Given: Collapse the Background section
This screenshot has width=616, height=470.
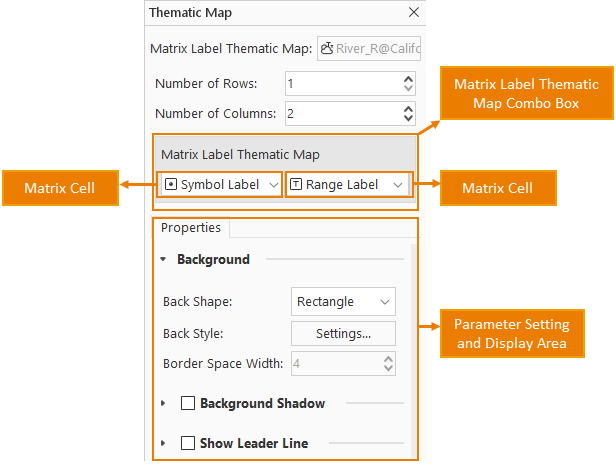Looking at the screenshot, I should point(164,260).
